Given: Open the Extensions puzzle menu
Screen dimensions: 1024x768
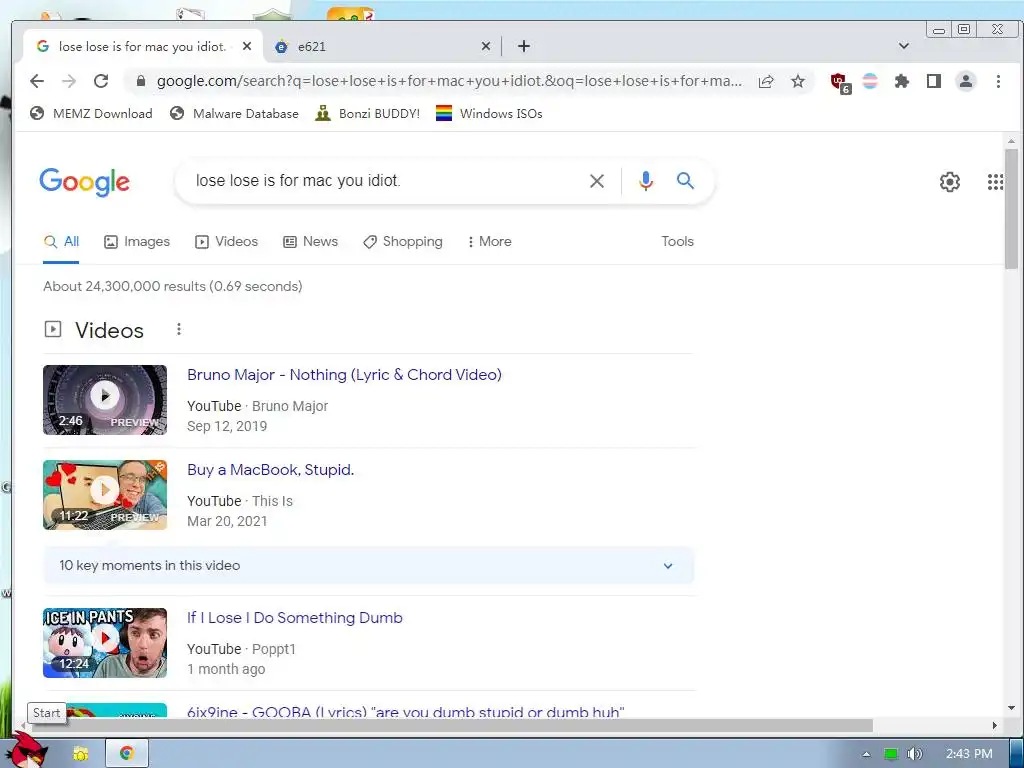Looking at the screenshot, I should (x=902, y=81).
